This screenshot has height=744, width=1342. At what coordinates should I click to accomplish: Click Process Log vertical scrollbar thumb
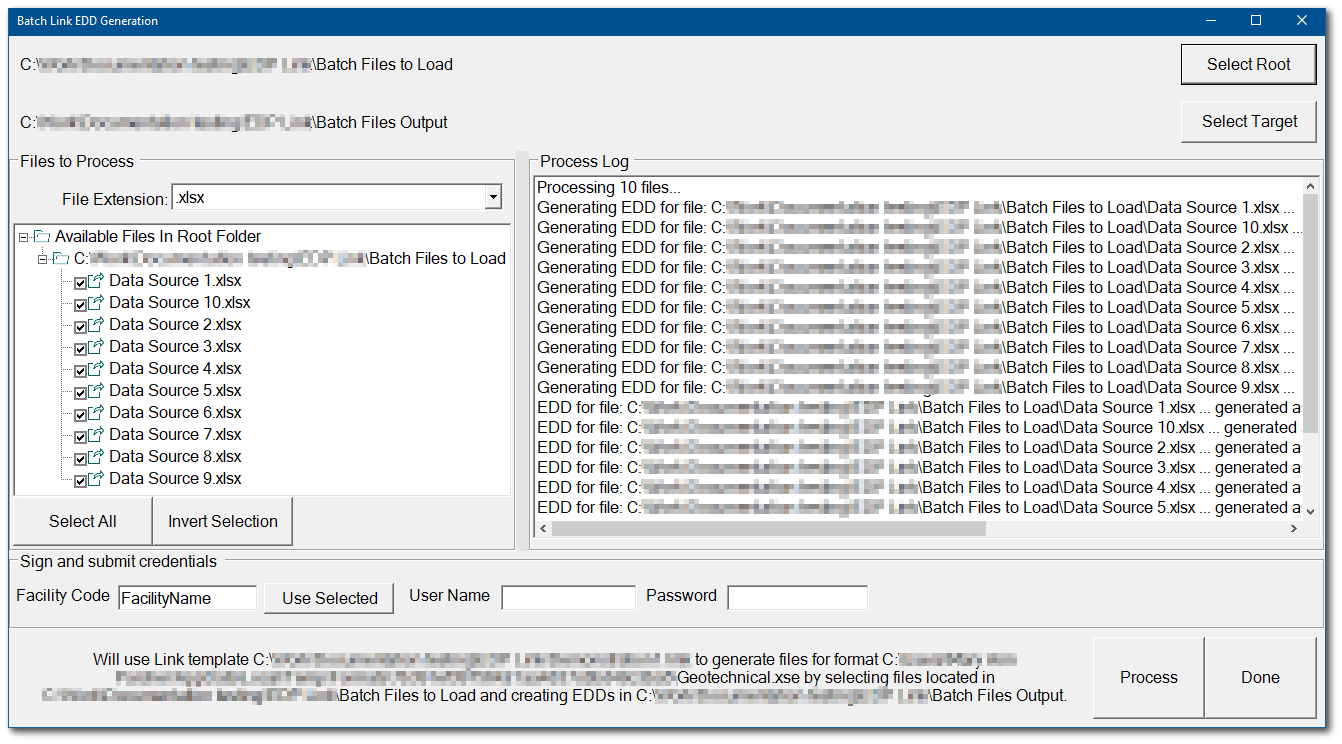[1310, 315]
